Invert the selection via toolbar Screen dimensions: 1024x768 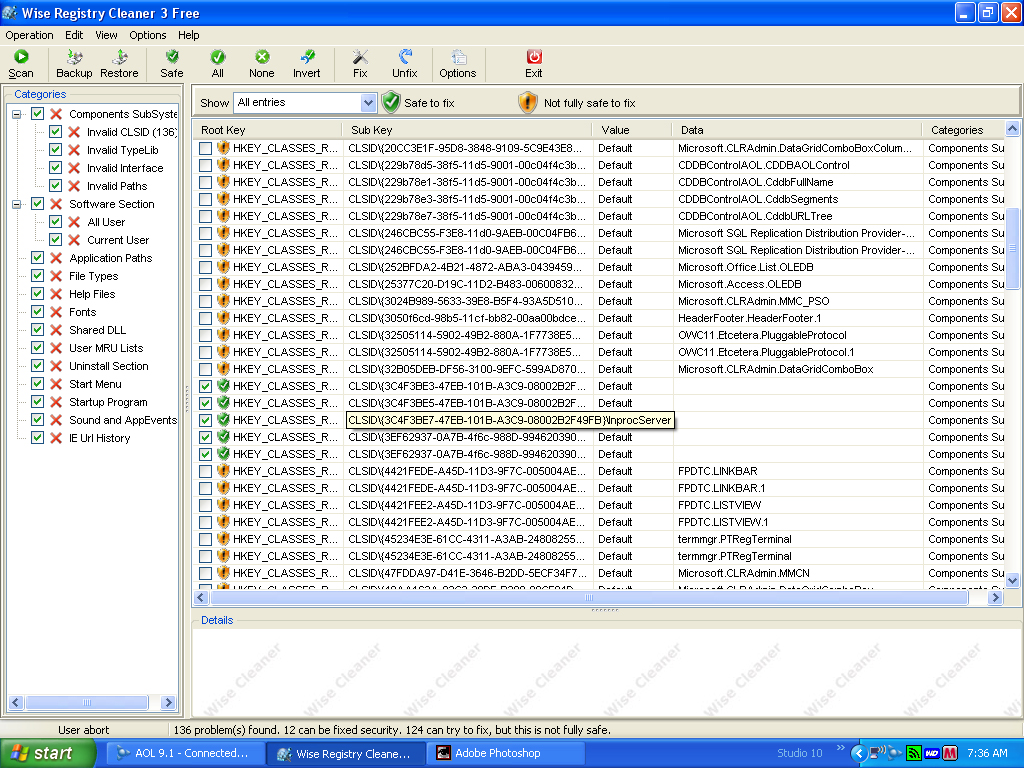coord(306,64)
